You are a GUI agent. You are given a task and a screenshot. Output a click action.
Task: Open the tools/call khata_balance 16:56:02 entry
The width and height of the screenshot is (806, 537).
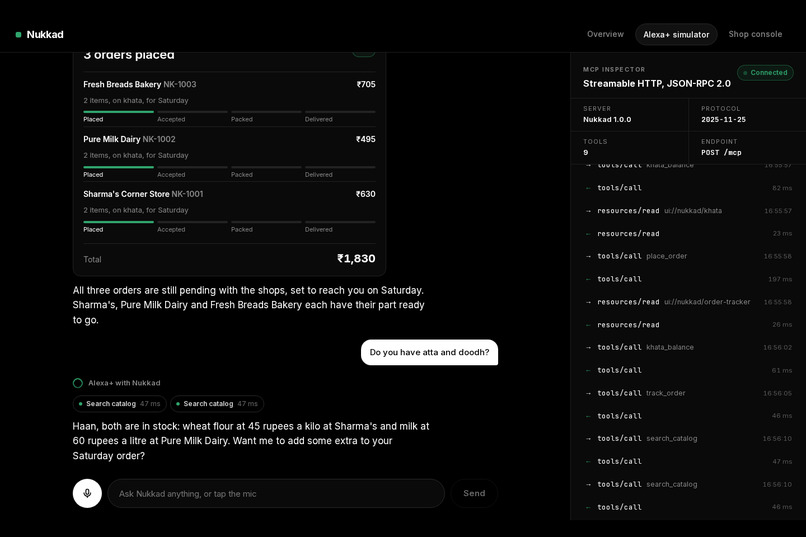pos(689,347)
